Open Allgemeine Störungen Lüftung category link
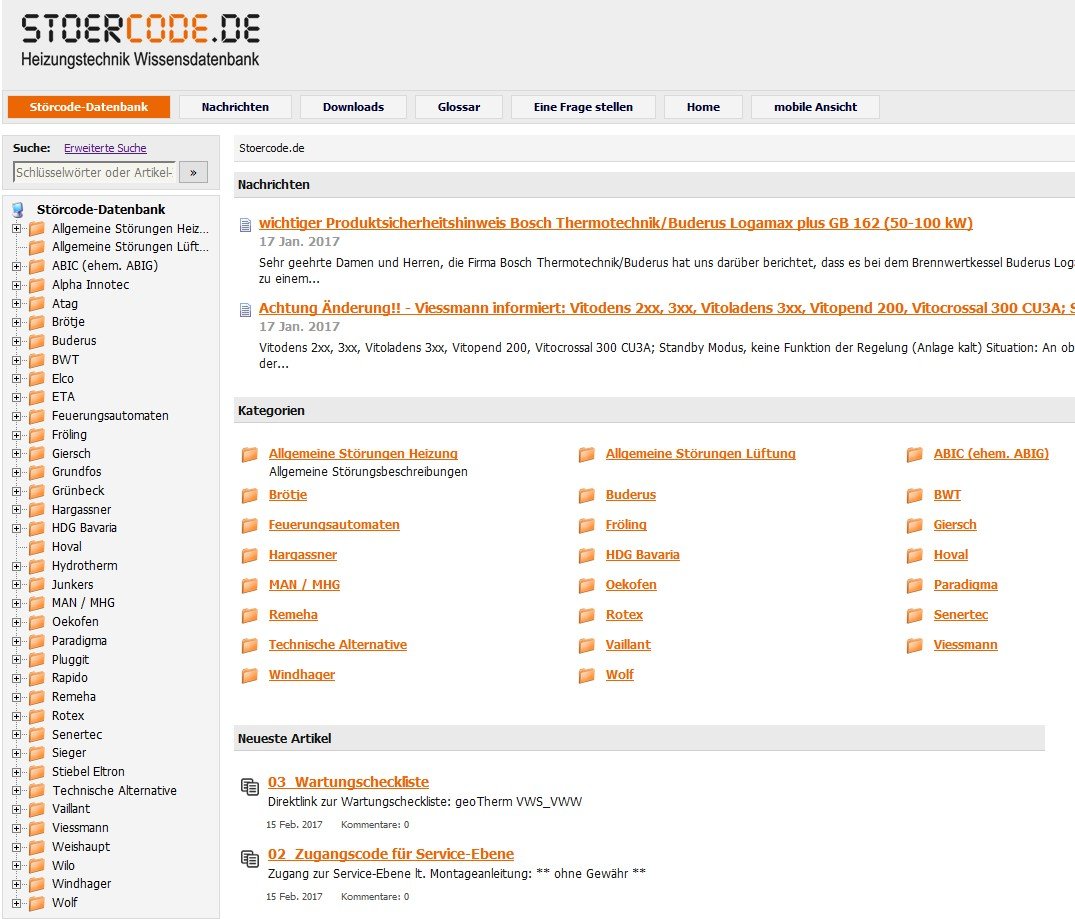1075x919 pixels. [700, 453]
